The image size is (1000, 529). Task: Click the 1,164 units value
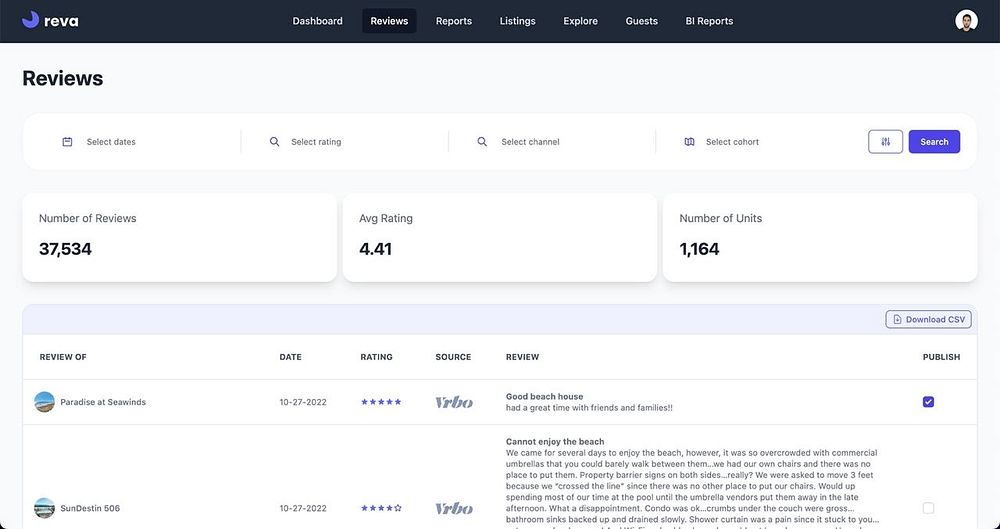coord(699,249)
